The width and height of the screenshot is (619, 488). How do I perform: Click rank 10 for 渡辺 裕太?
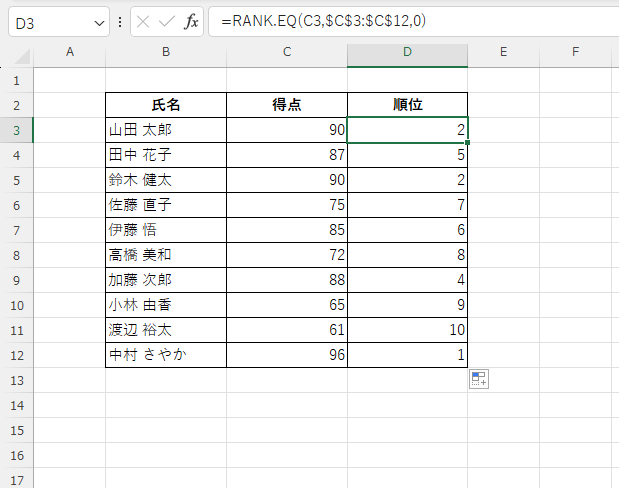click(x=407, y=330)
